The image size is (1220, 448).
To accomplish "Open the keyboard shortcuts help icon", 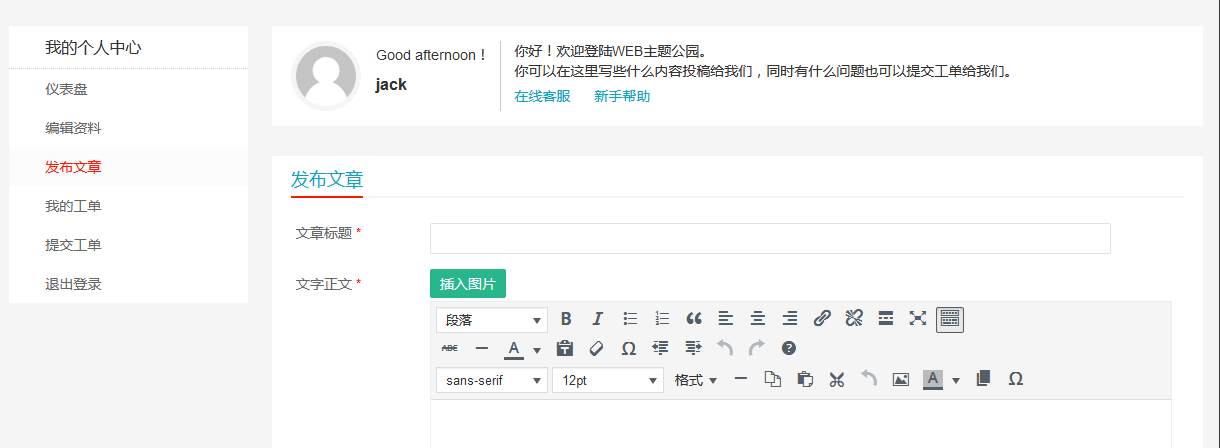I will pos(789,348).
